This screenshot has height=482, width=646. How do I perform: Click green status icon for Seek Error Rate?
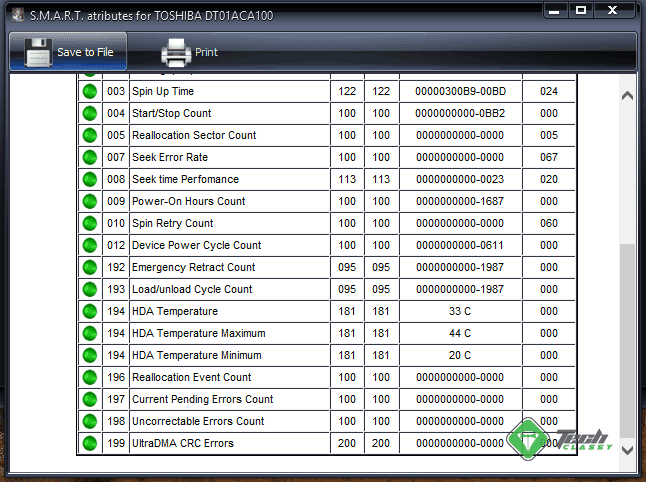pos(90,157)
